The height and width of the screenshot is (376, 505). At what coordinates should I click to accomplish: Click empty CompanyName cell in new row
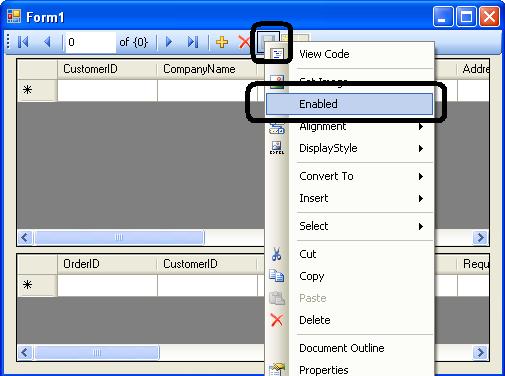(207, 90)
